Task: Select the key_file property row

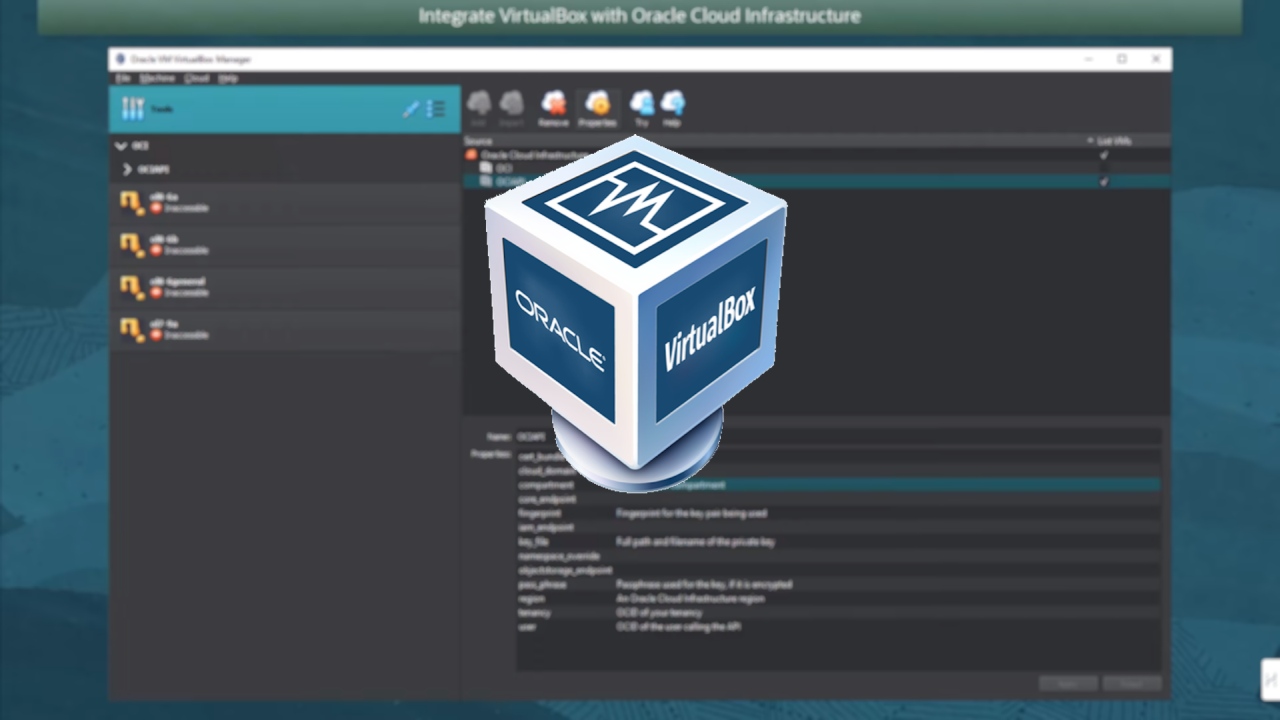Action: (838, 541)
